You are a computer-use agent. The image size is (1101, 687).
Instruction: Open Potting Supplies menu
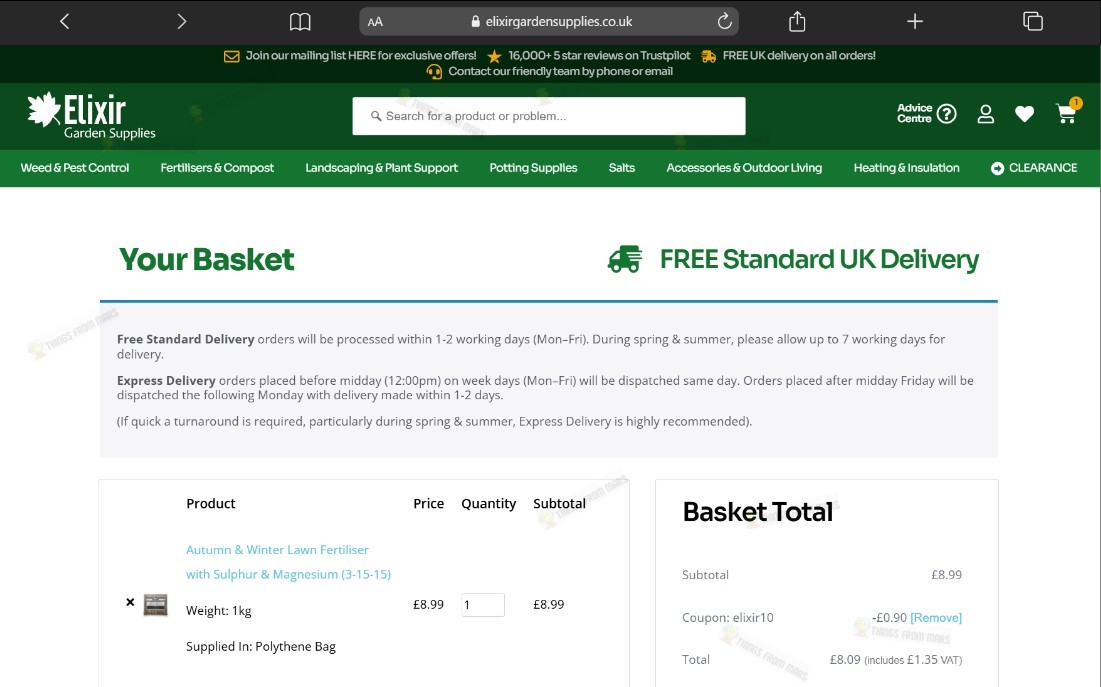point(533,168)
